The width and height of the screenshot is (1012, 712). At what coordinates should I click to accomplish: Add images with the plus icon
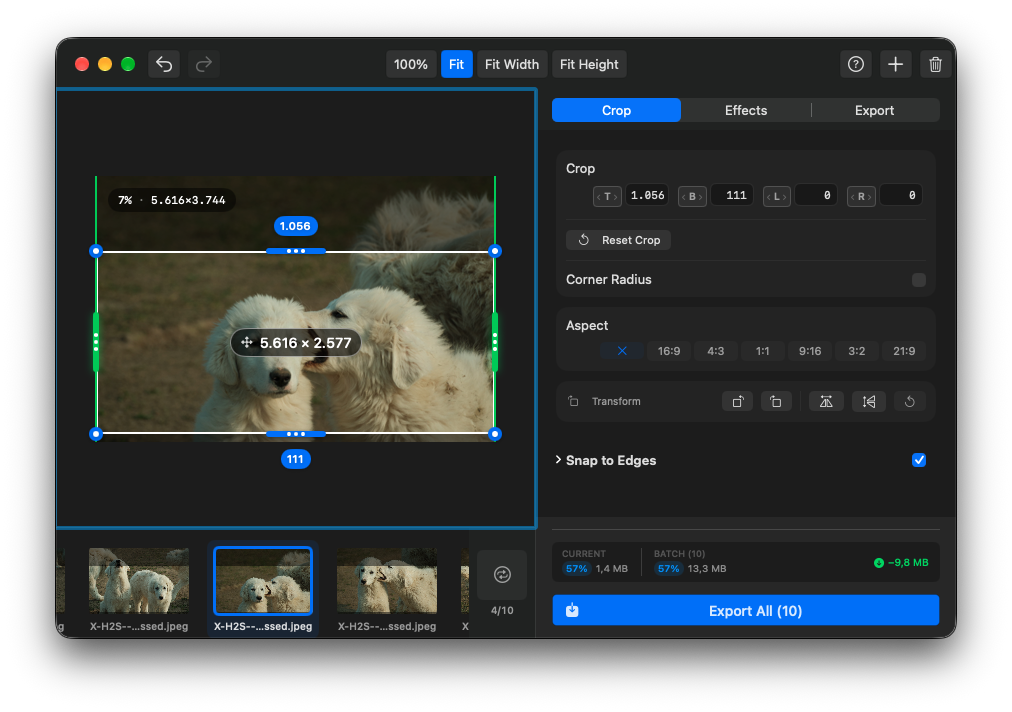coord(895,64)
